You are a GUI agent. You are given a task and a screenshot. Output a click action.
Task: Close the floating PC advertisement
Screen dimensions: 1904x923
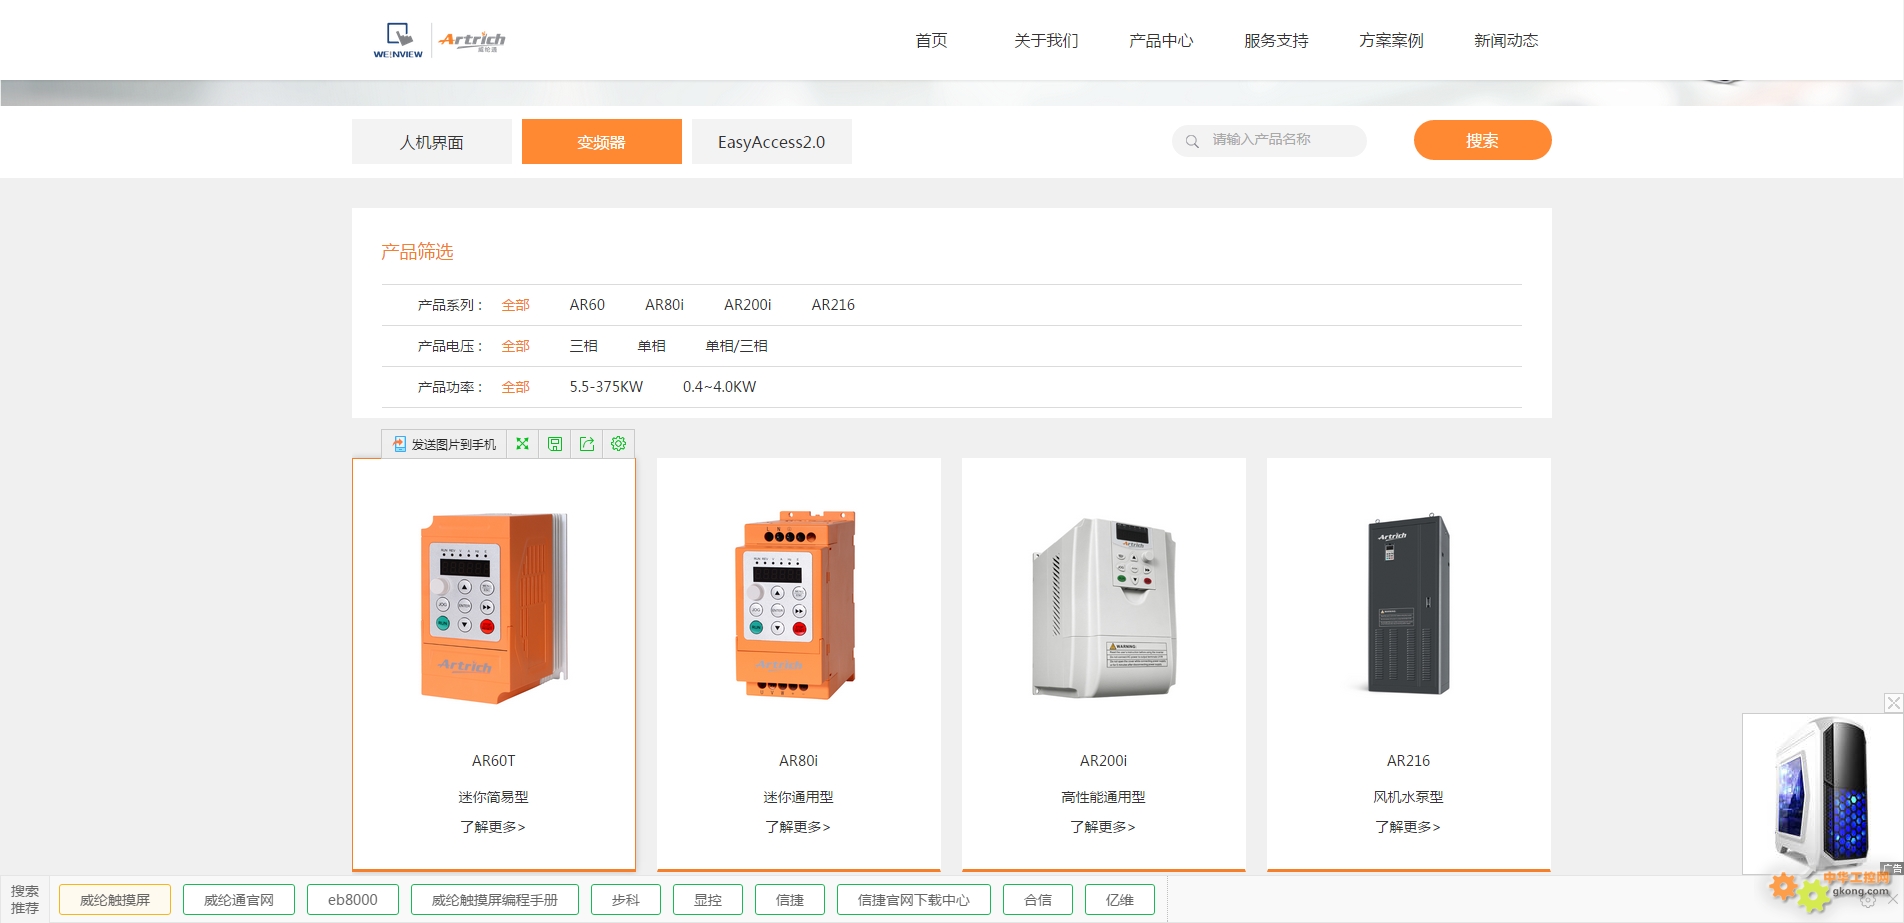1893,703
